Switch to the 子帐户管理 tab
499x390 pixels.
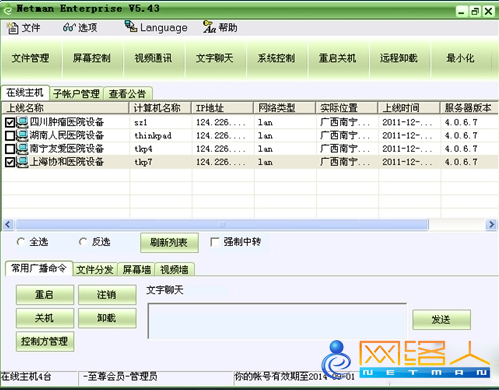(x=76, y=94)
